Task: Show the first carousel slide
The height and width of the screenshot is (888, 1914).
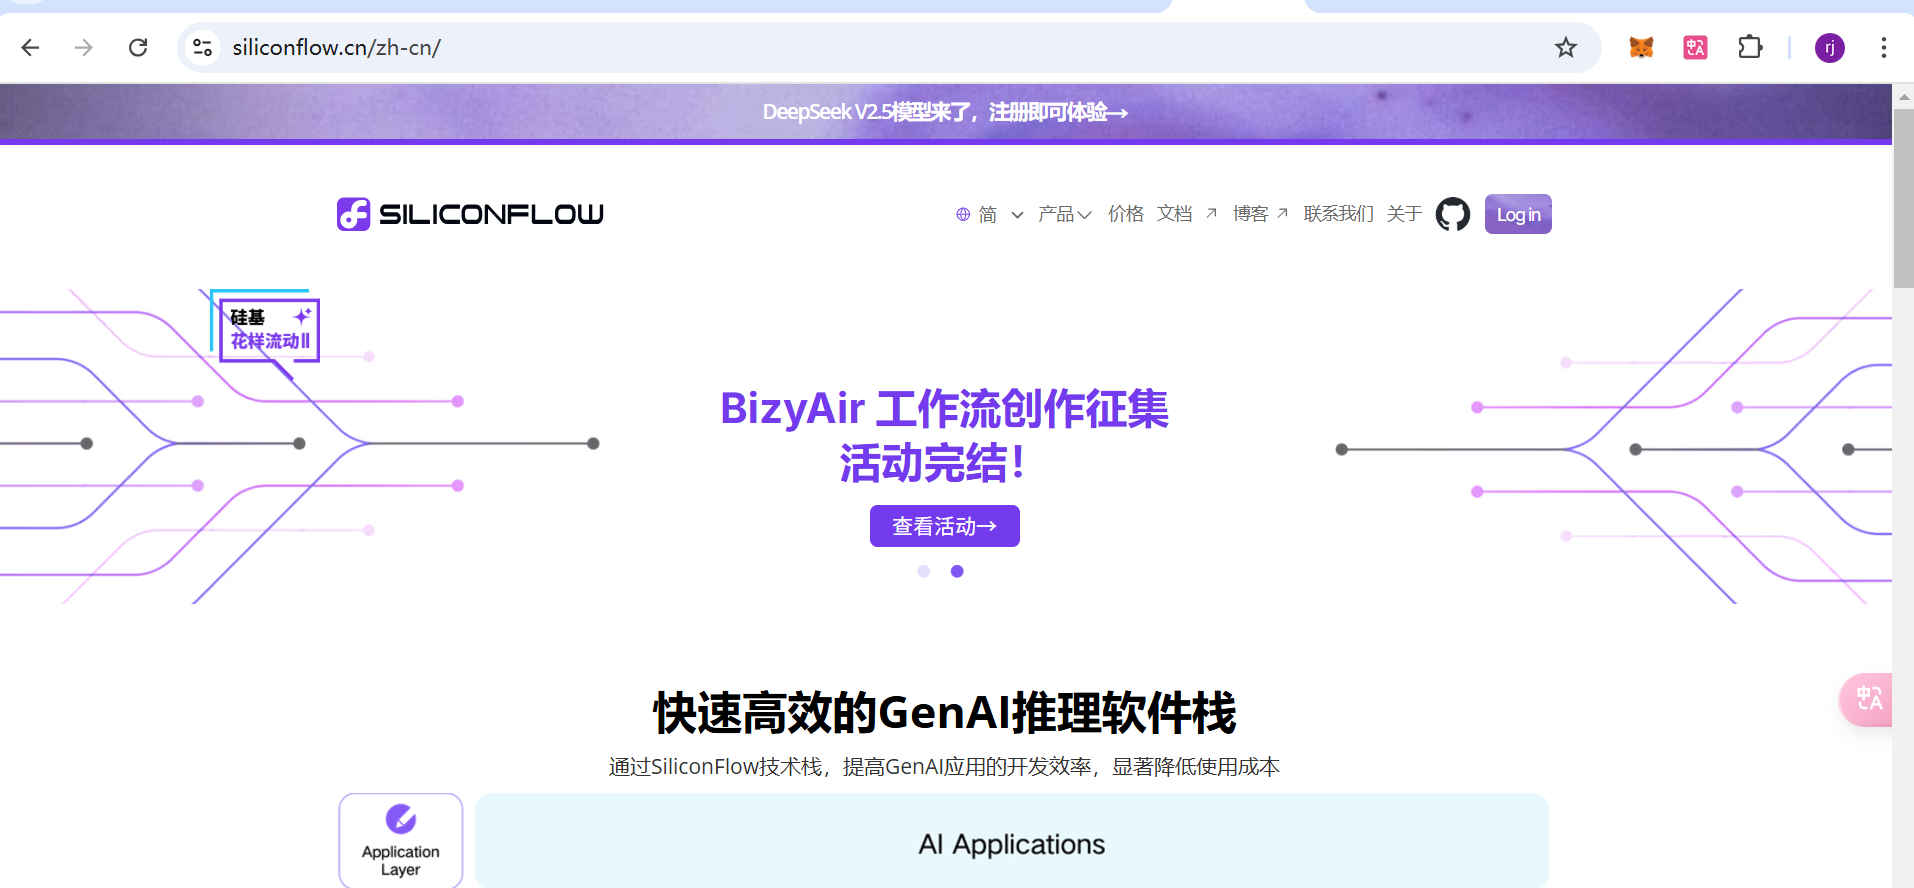Action: tap(924, 571)
